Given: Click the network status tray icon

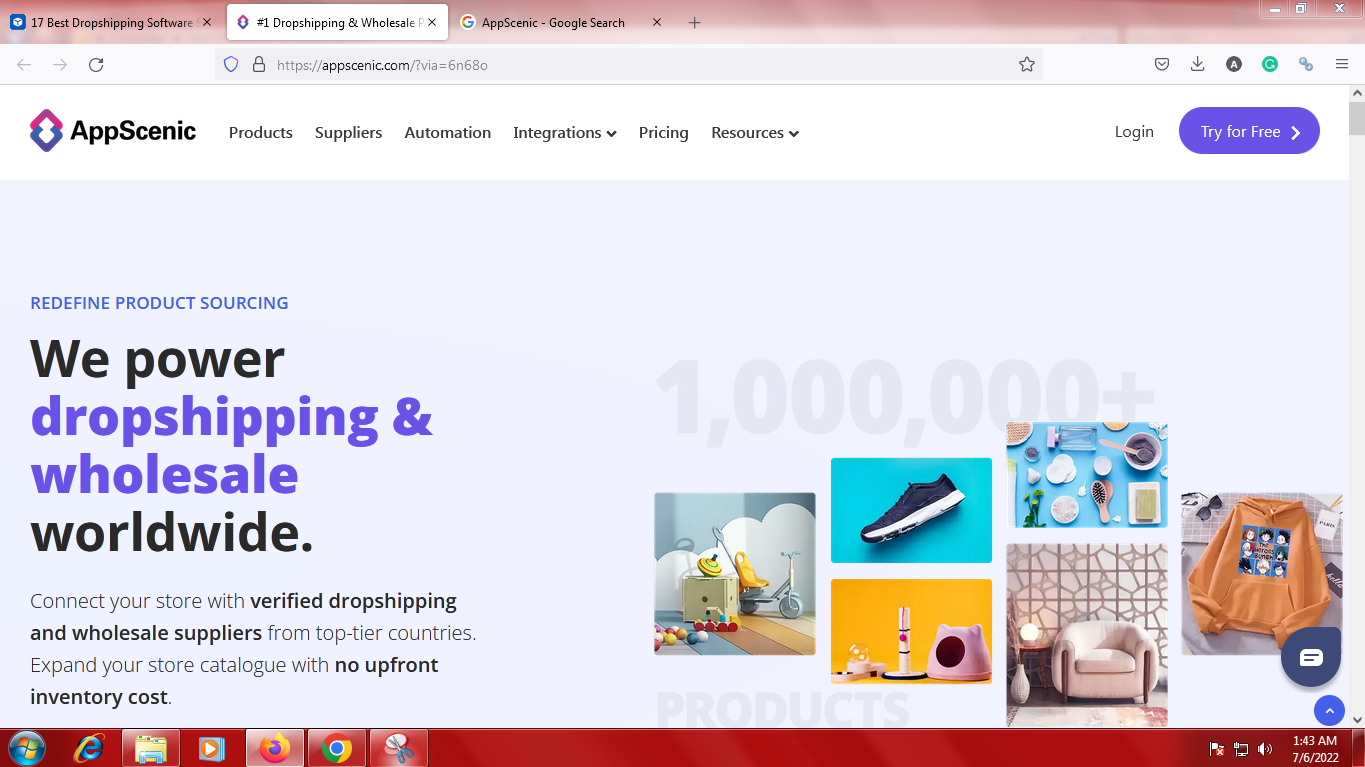Looking at the screenshot, I should click(1241, 748).
